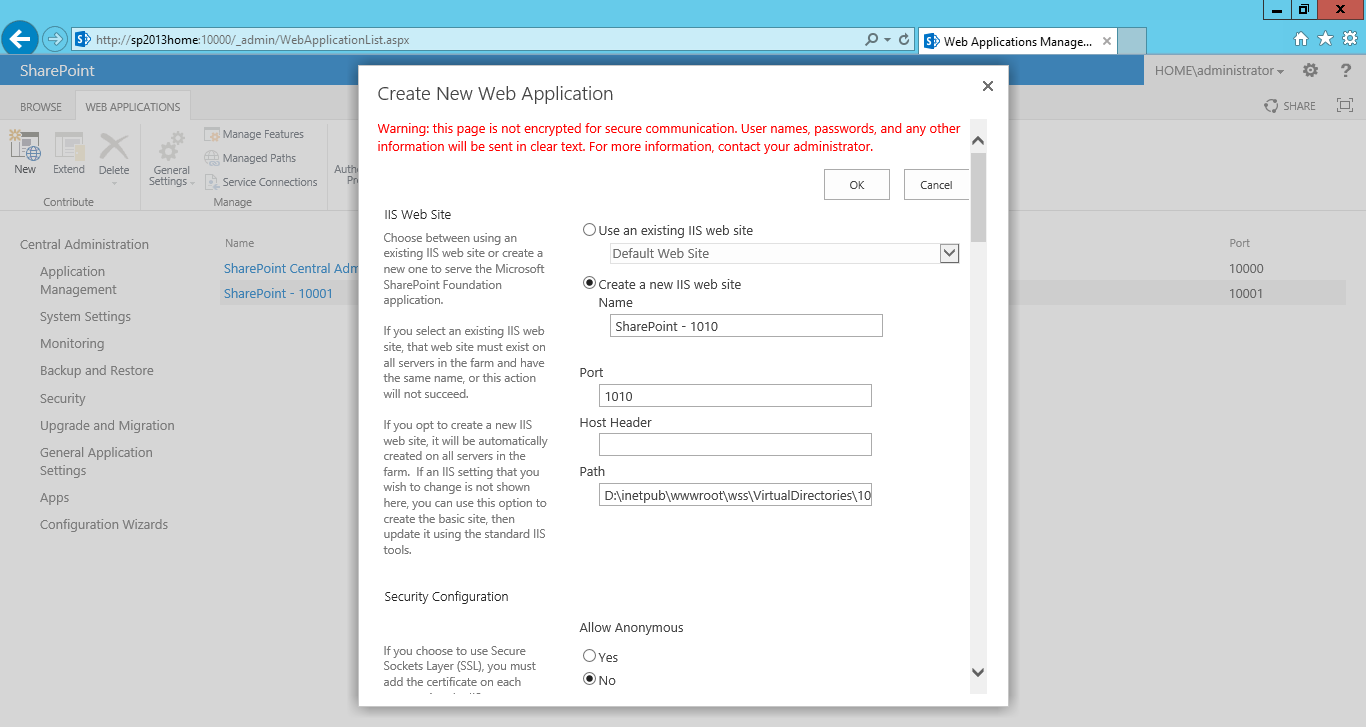Screen dimensions: 1366x727
Task: Click the Host Header input field
Action: 735,444
